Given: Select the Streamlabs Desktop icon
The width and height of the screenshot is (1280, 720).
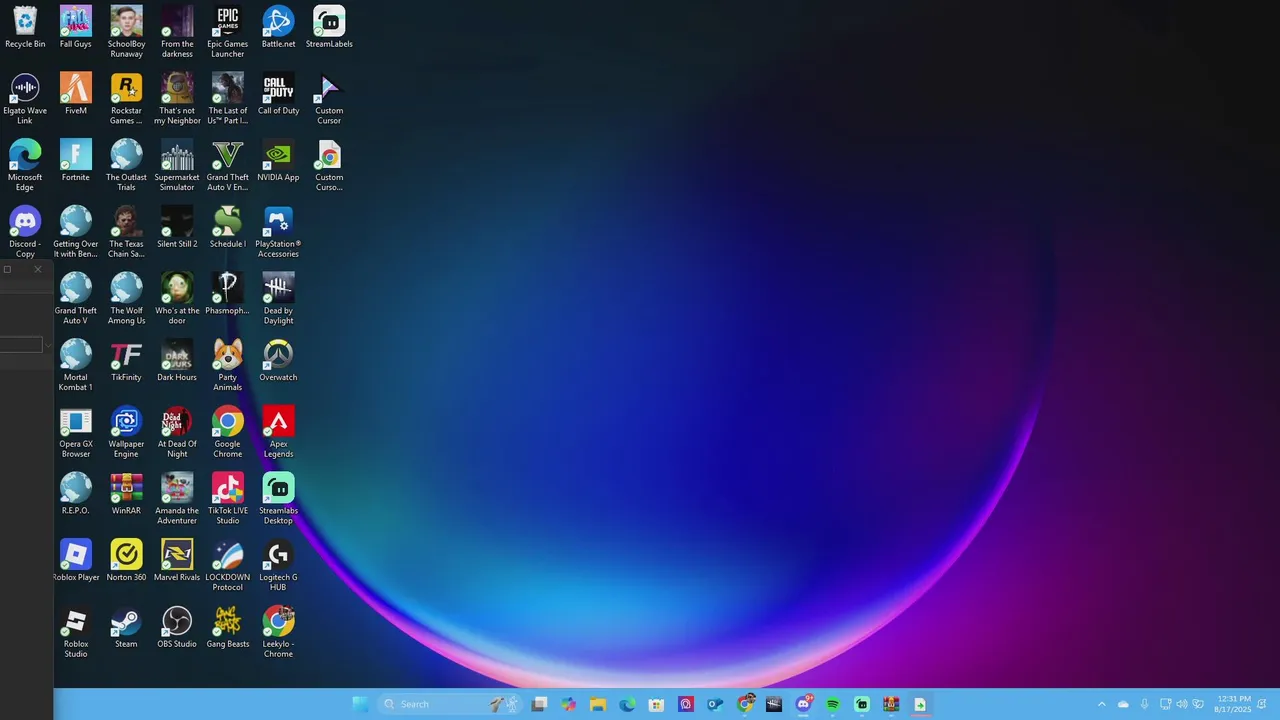Looking at the screenshot, I should (278, 498).
